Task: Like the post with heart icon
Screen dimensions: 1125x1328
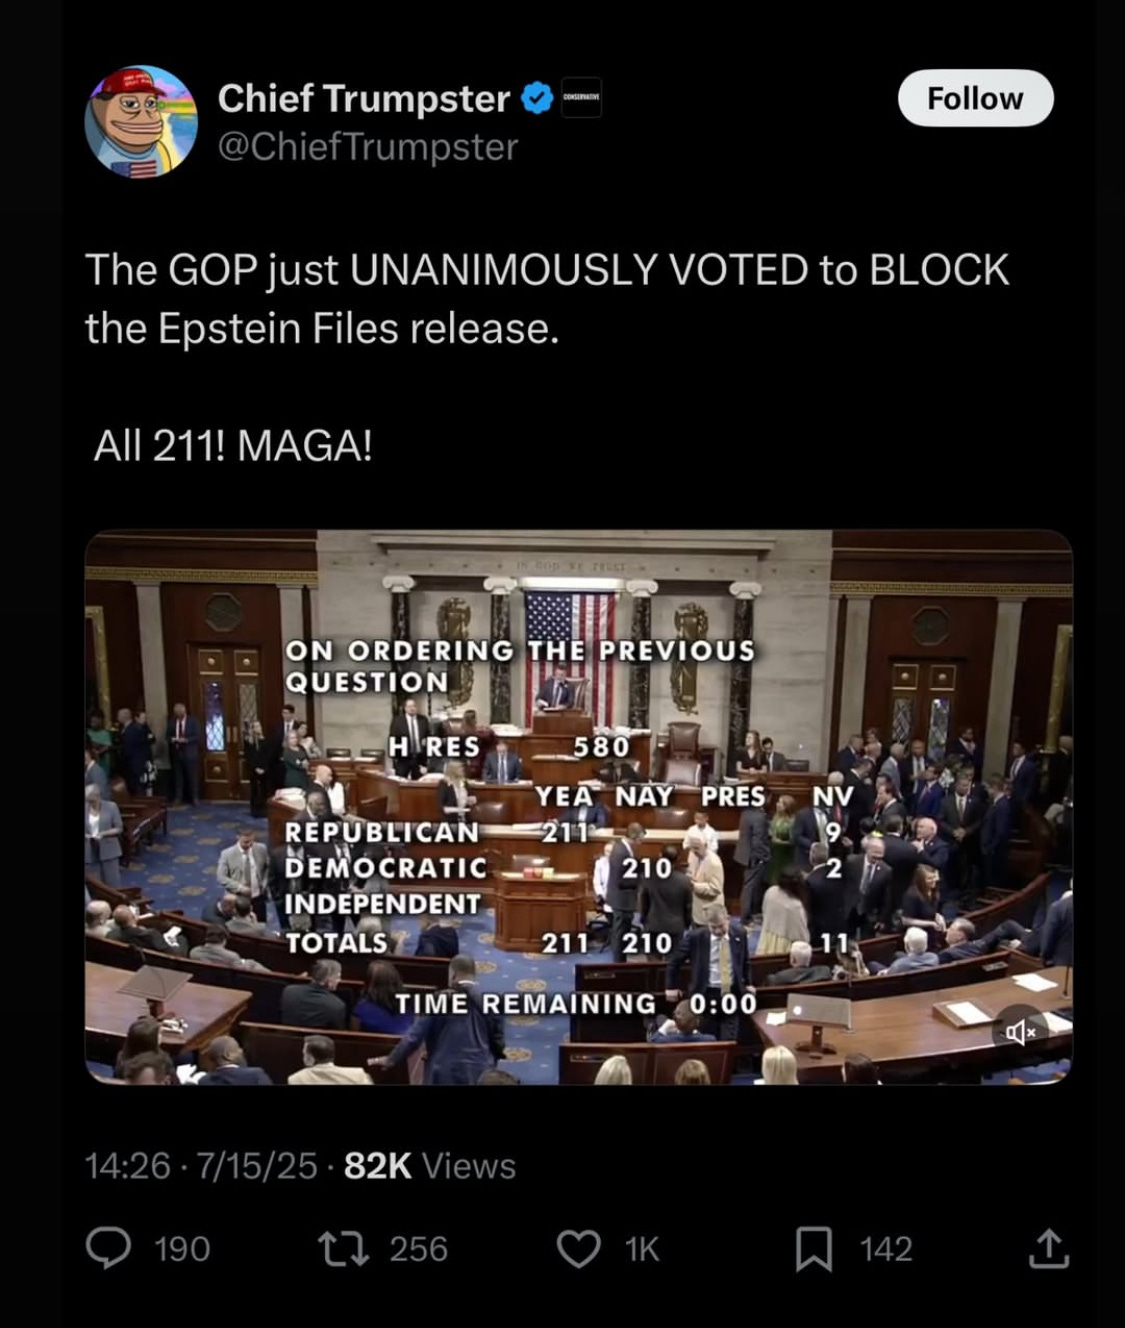Action: [x=578, y=1248]
